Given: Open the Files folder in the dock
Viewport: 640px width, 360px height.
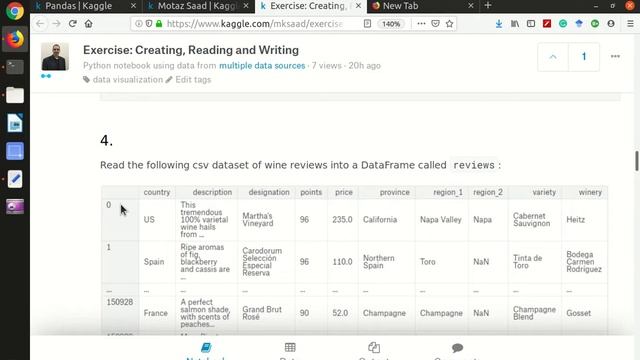Looking at the screenshot, I should (15, 95).
